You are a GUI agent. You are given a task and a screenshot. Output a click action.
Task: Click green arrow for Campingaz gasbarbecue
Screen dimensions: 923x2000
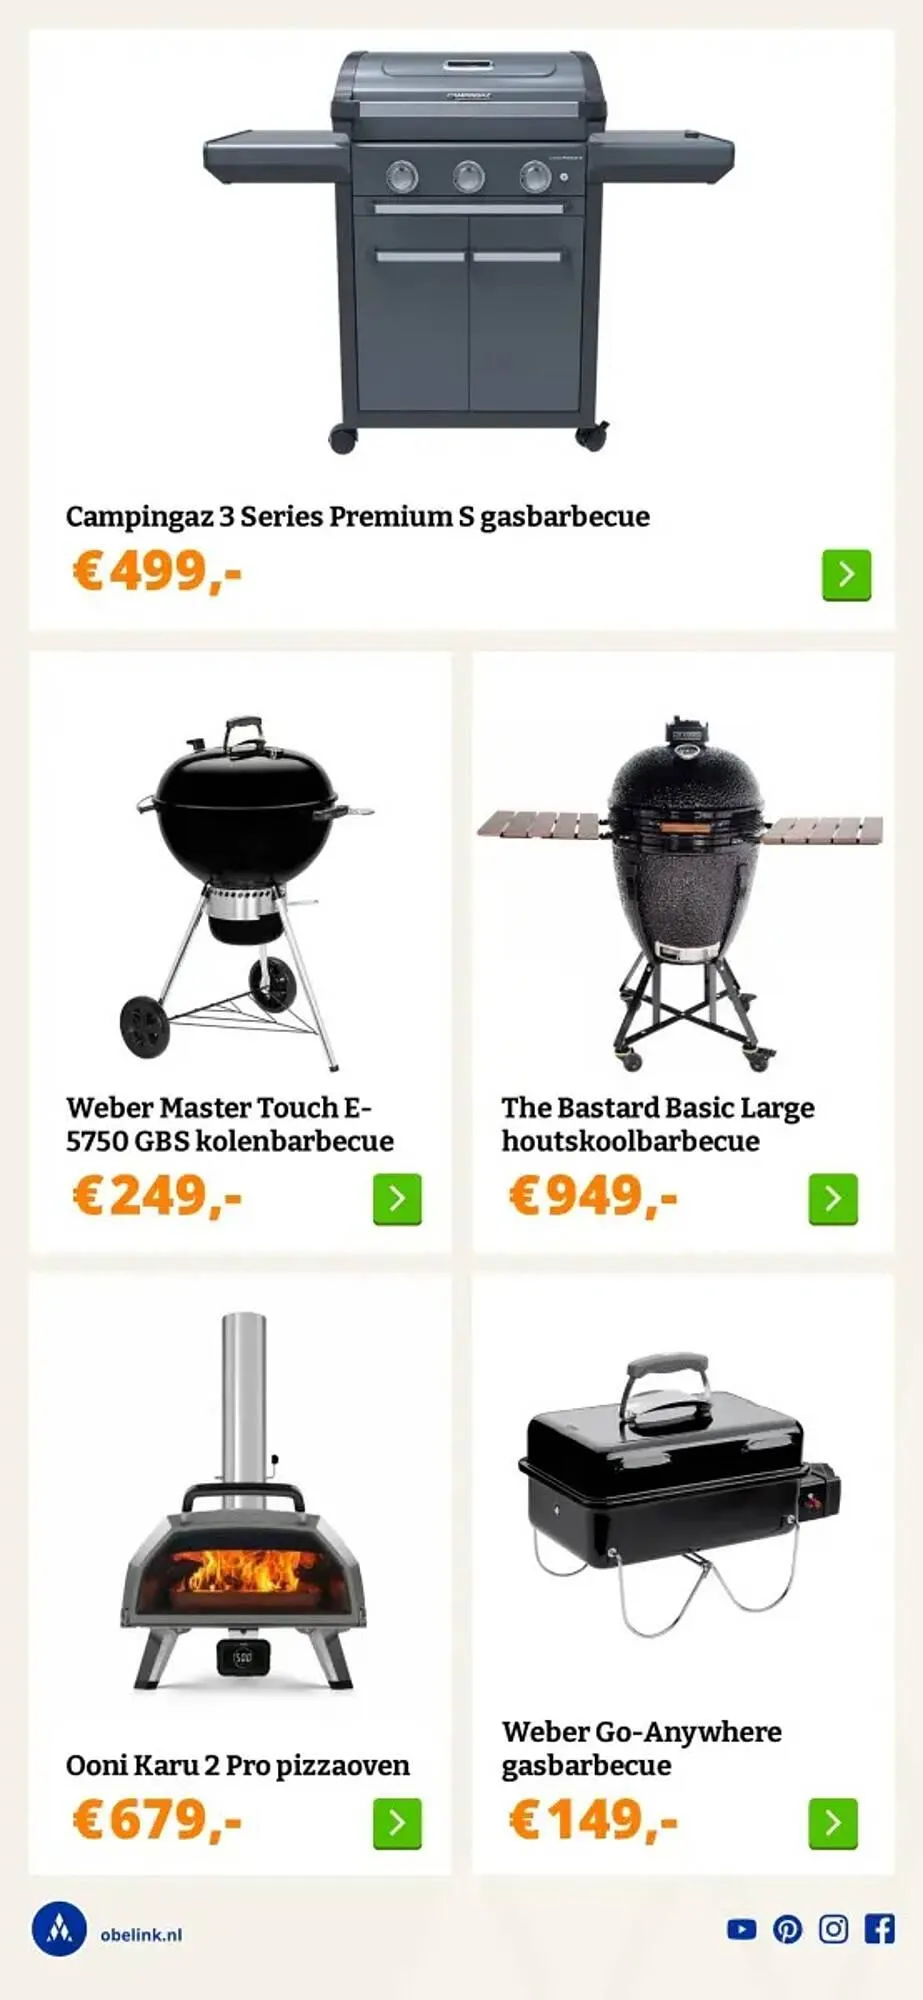(x=846, y=574)
